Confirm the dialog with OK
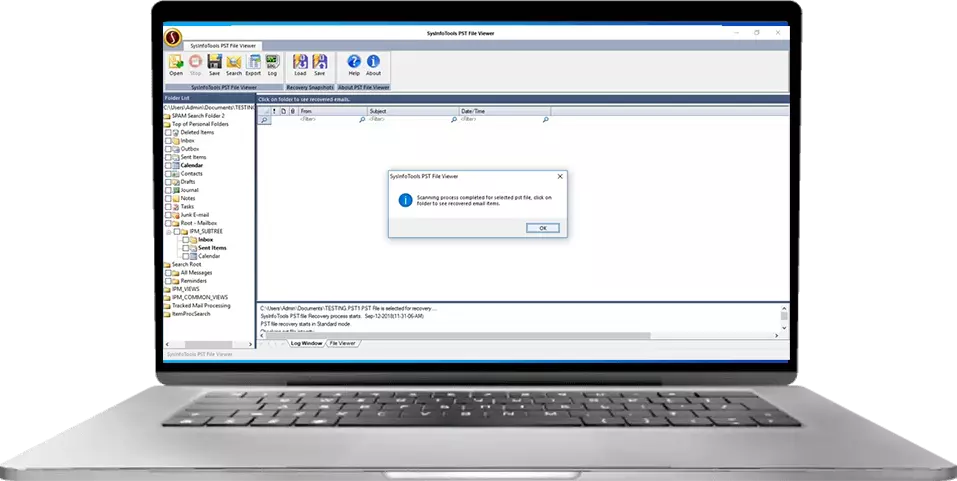957x481 pixels. coord(543,228)
